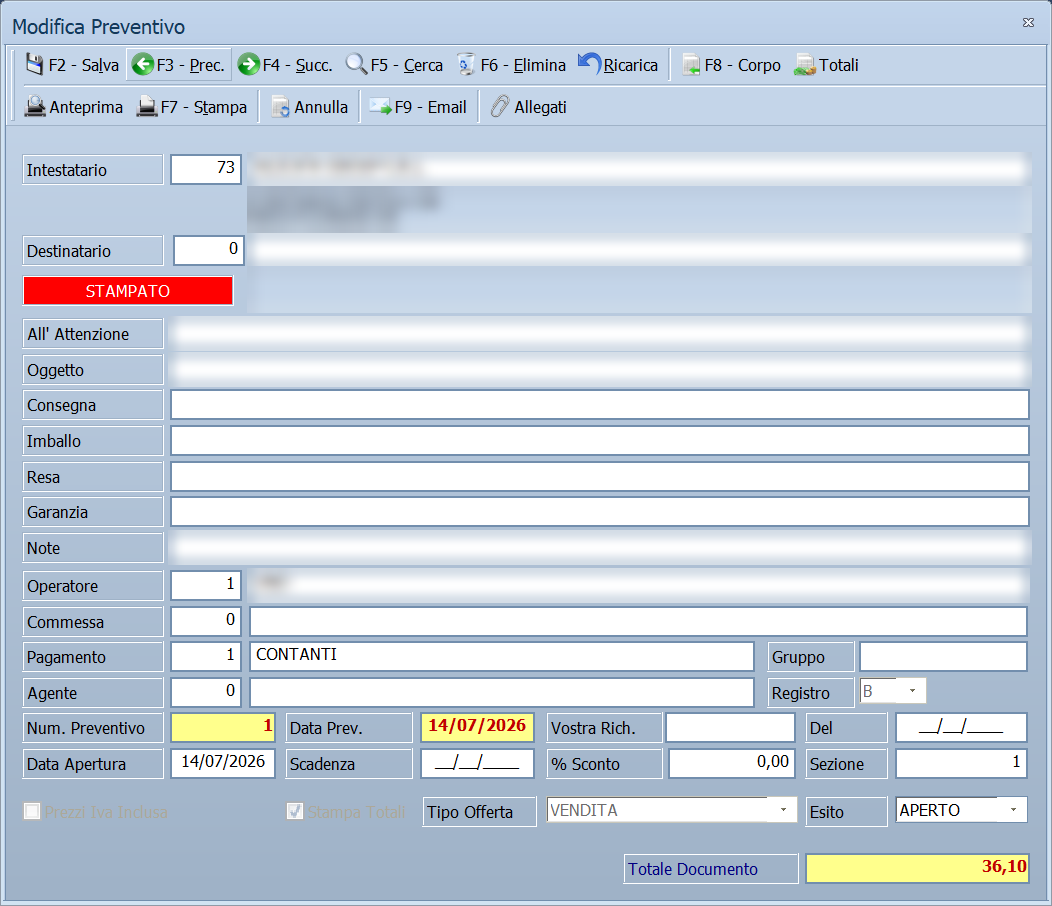
Task: Click into the Consegna text field
Action: coord(600,405)
